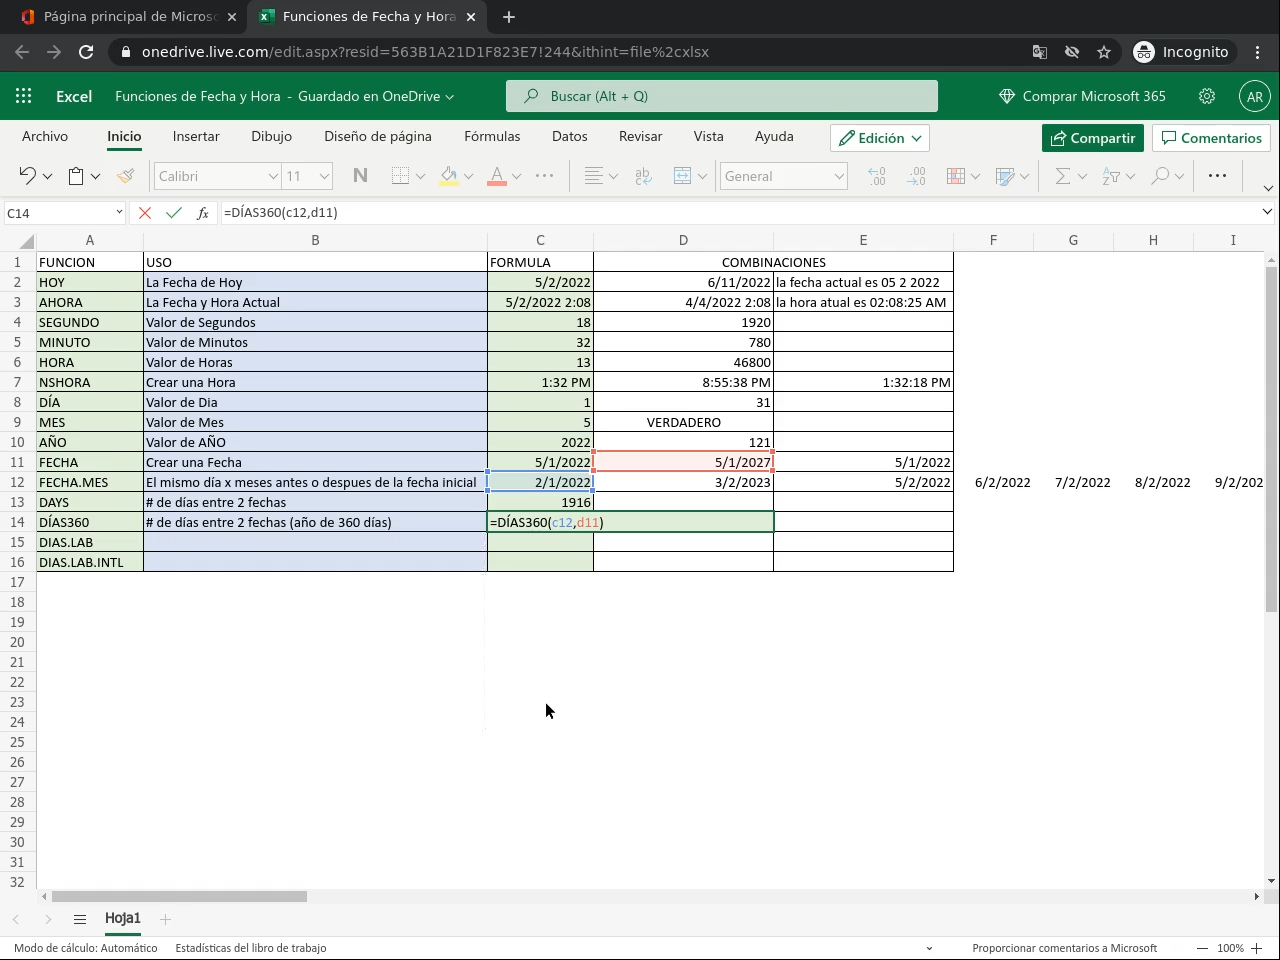Open the settings gear in the Excel header
The height and width of the screenshot is (960, 1280).
pos(1207,96)
